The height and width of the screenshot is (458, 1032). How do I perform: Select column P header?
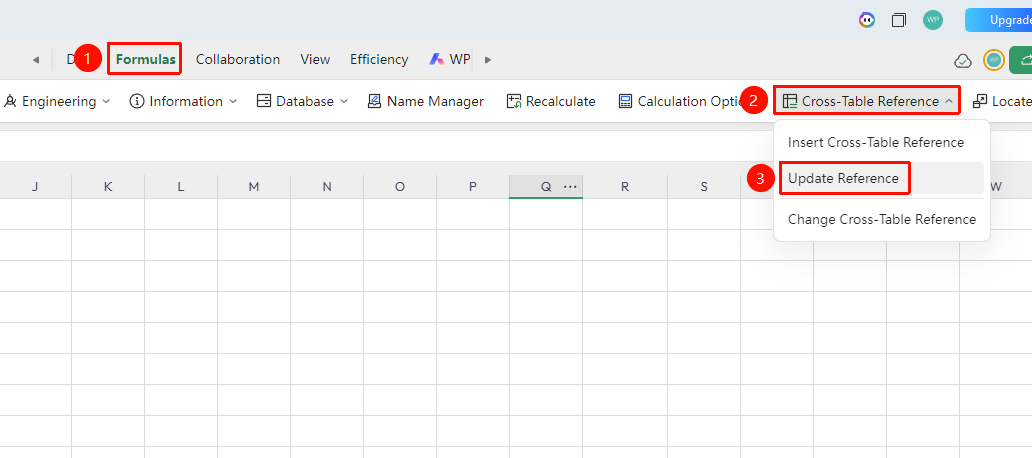click(473, 187)
